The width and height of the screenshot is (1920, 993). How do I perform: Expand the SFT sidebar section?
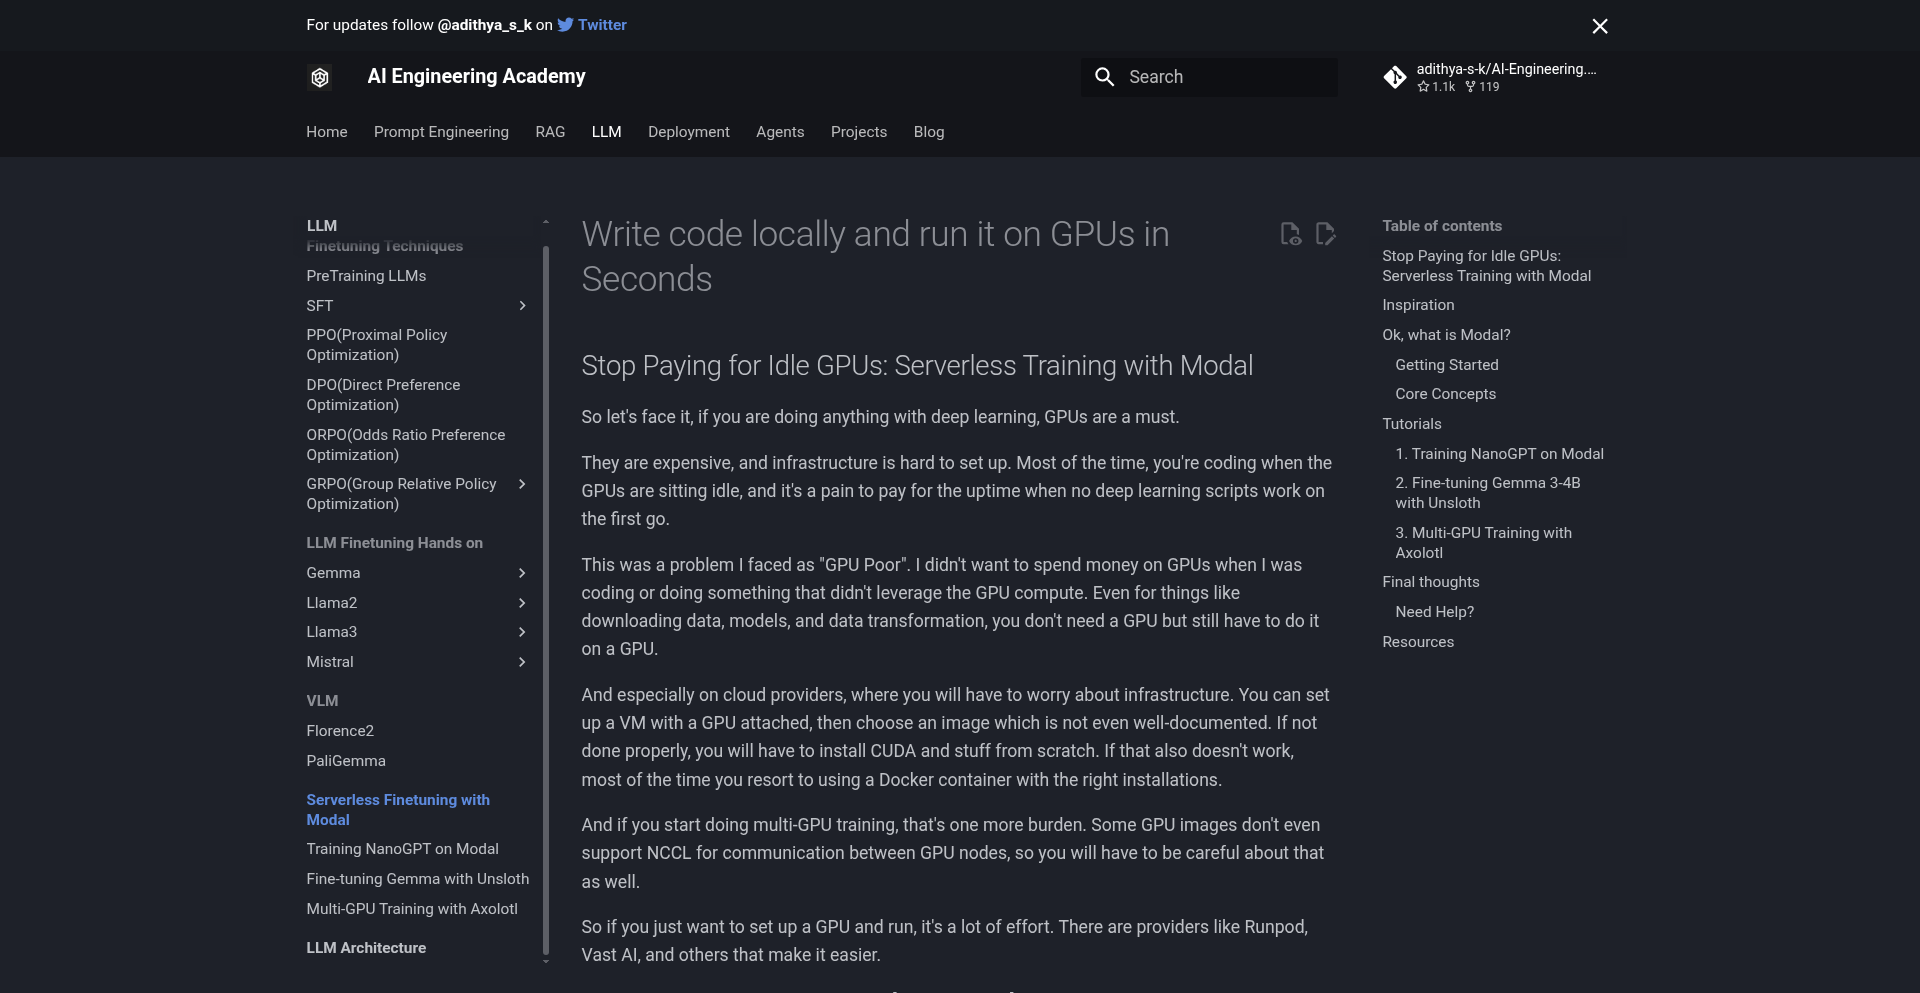[522, 306]
